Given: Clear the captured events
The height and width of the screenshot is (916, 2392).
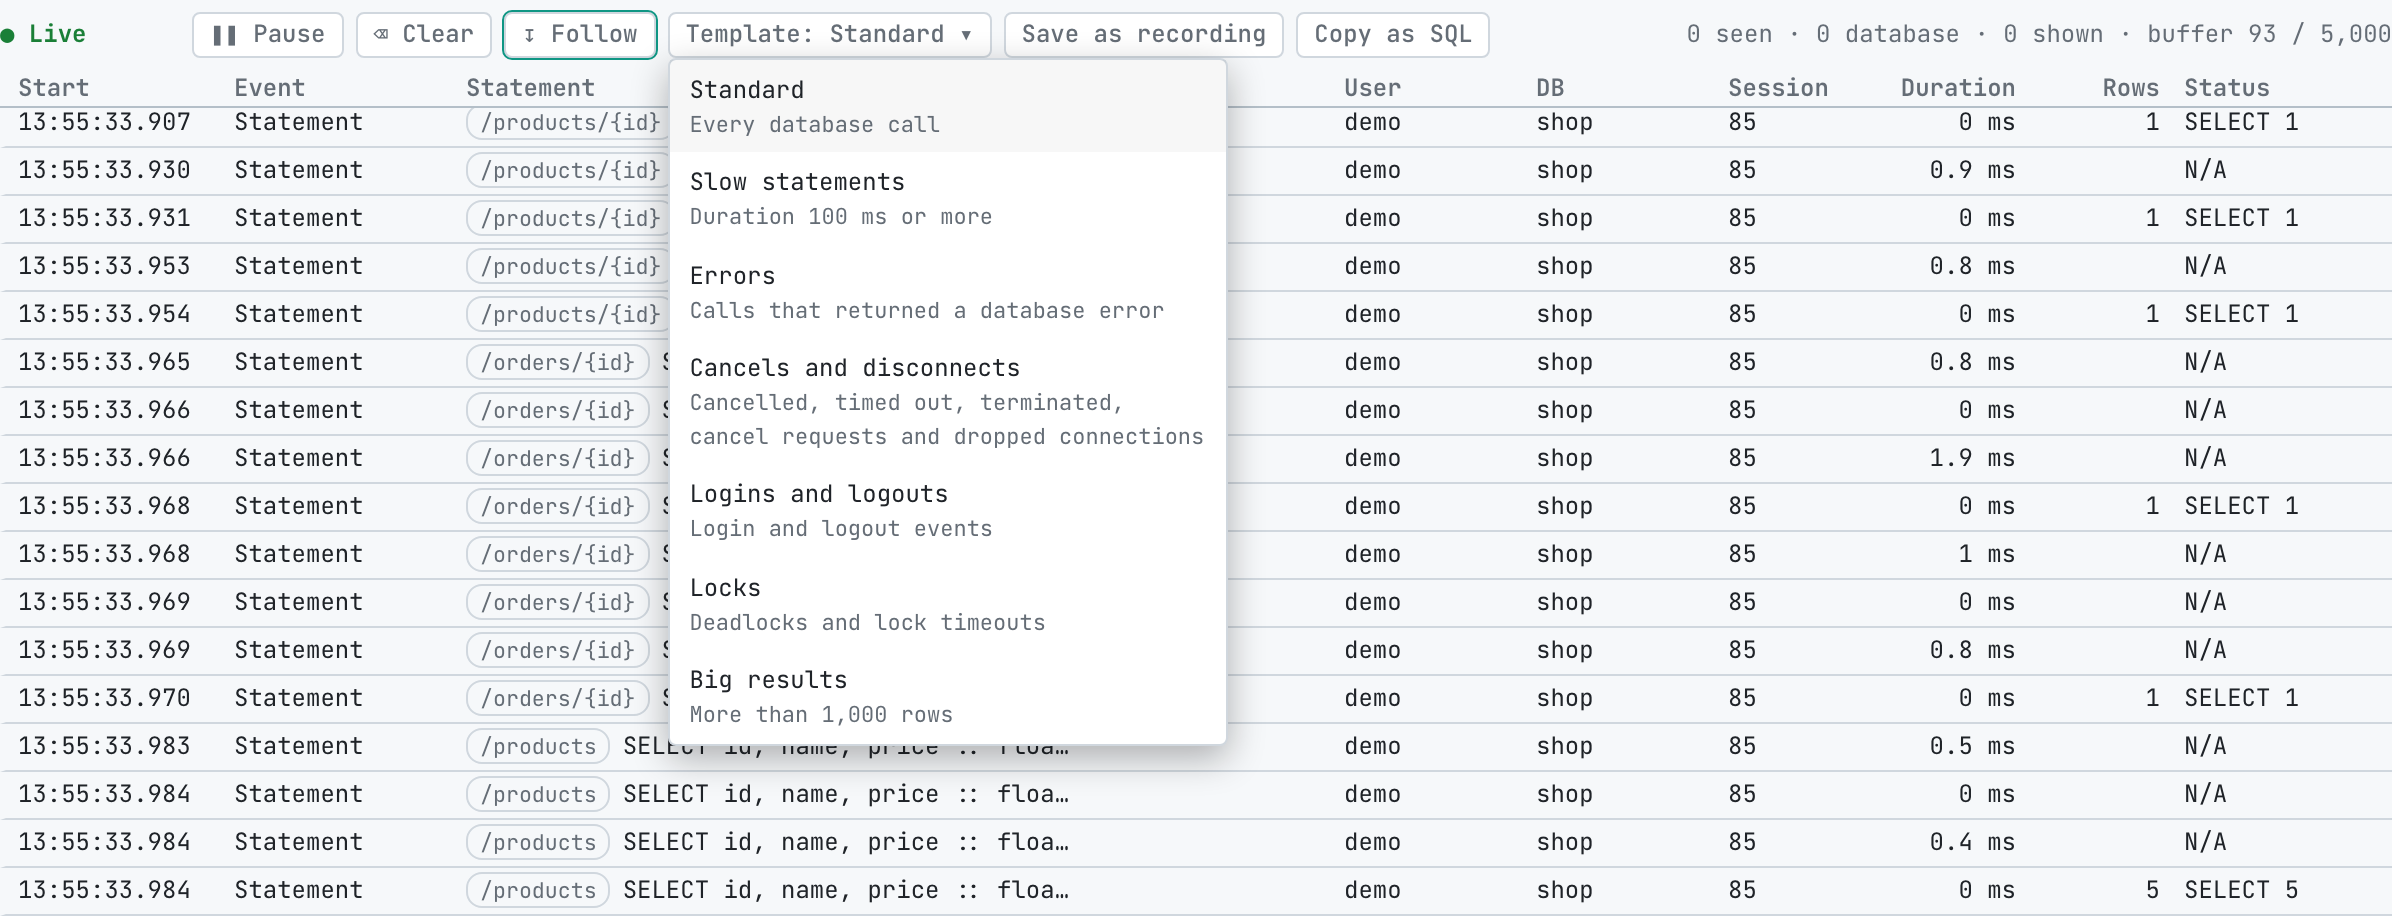Looking at the screenshot, I should (424, 35).
